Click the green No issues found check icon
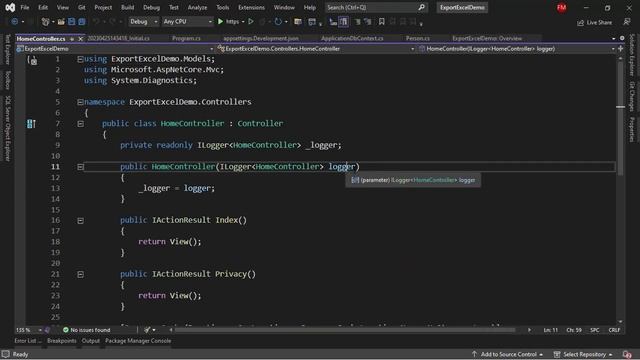This screenshot has width=640, height=360. (x=66, y=330)
